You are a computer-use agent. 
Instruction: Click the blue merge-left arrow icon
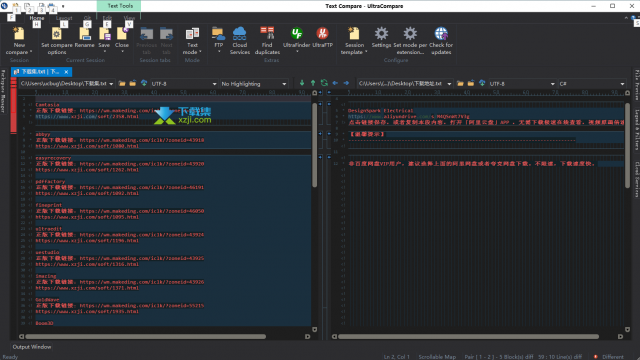point(335,83)
